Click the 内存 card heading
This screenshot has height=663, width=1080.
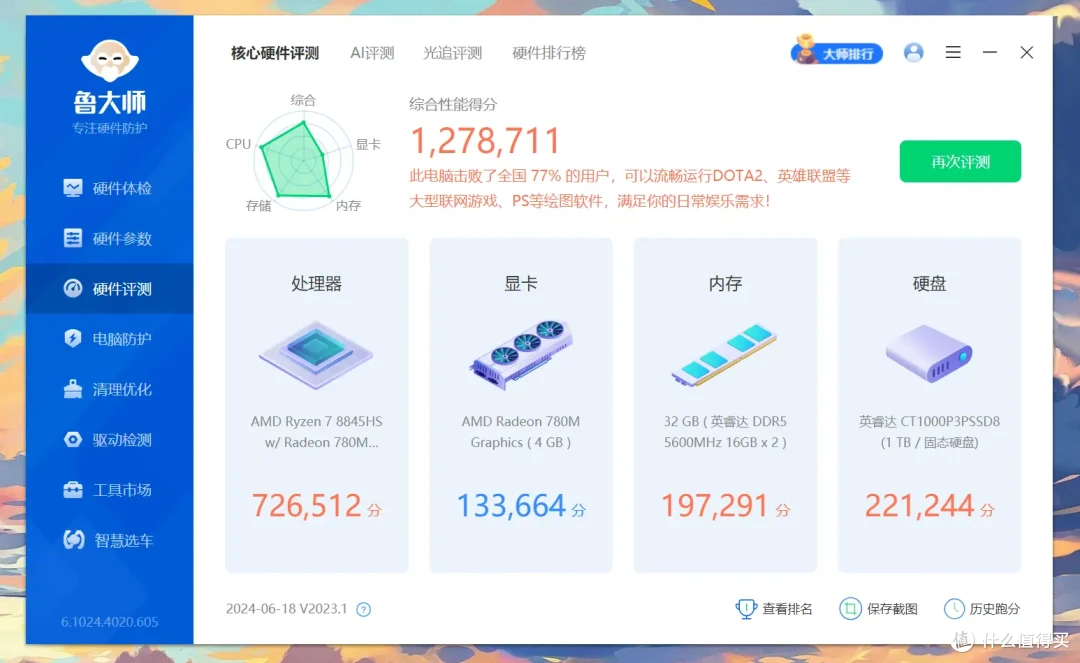pyautogui.click(x=725, y=284)
